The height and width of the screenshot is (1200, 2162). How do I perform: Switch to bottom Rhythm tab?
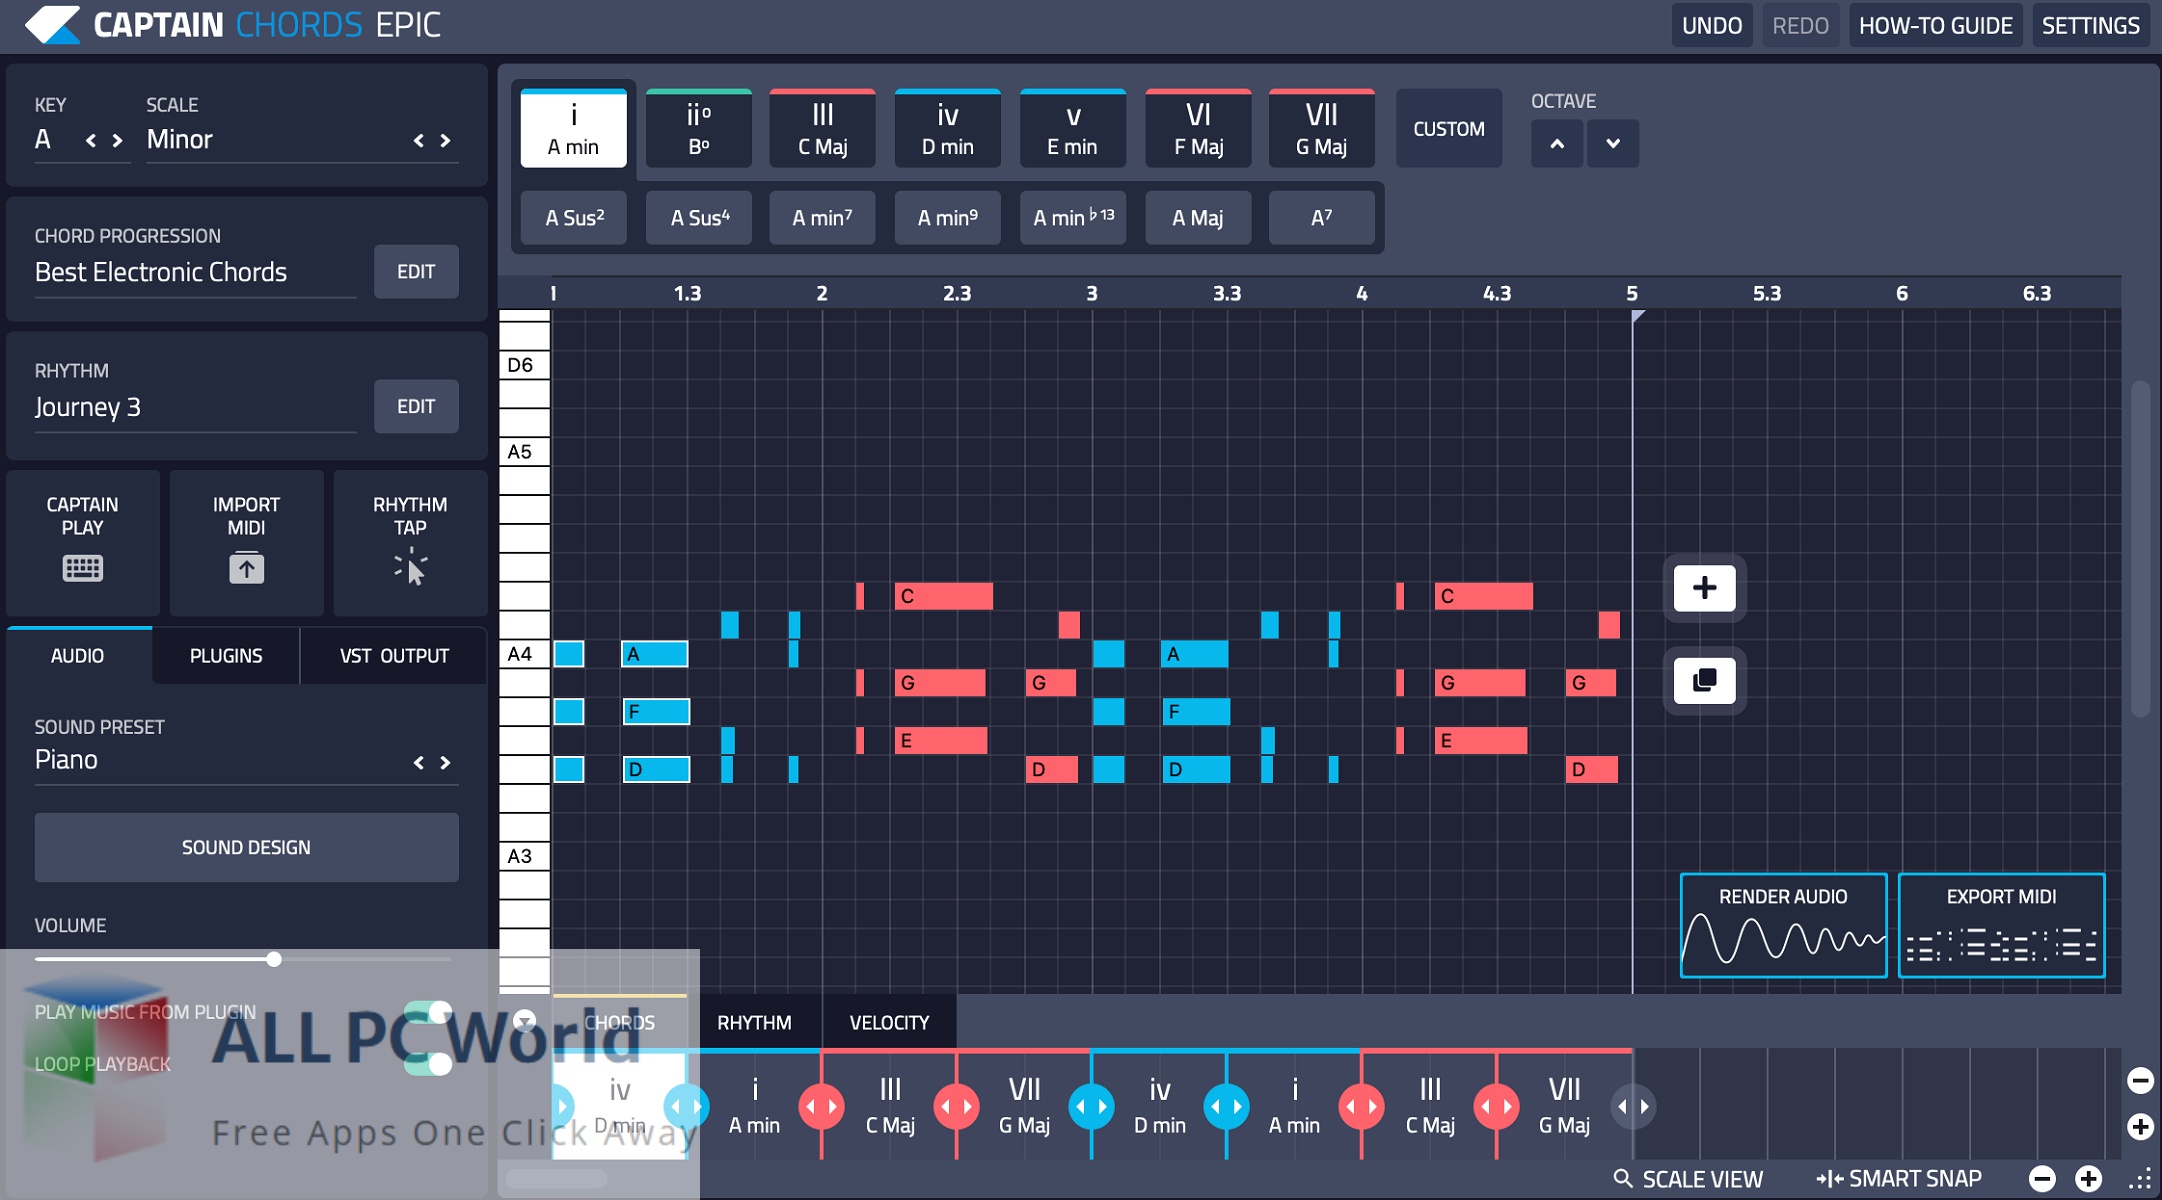tap(754, 1022)
